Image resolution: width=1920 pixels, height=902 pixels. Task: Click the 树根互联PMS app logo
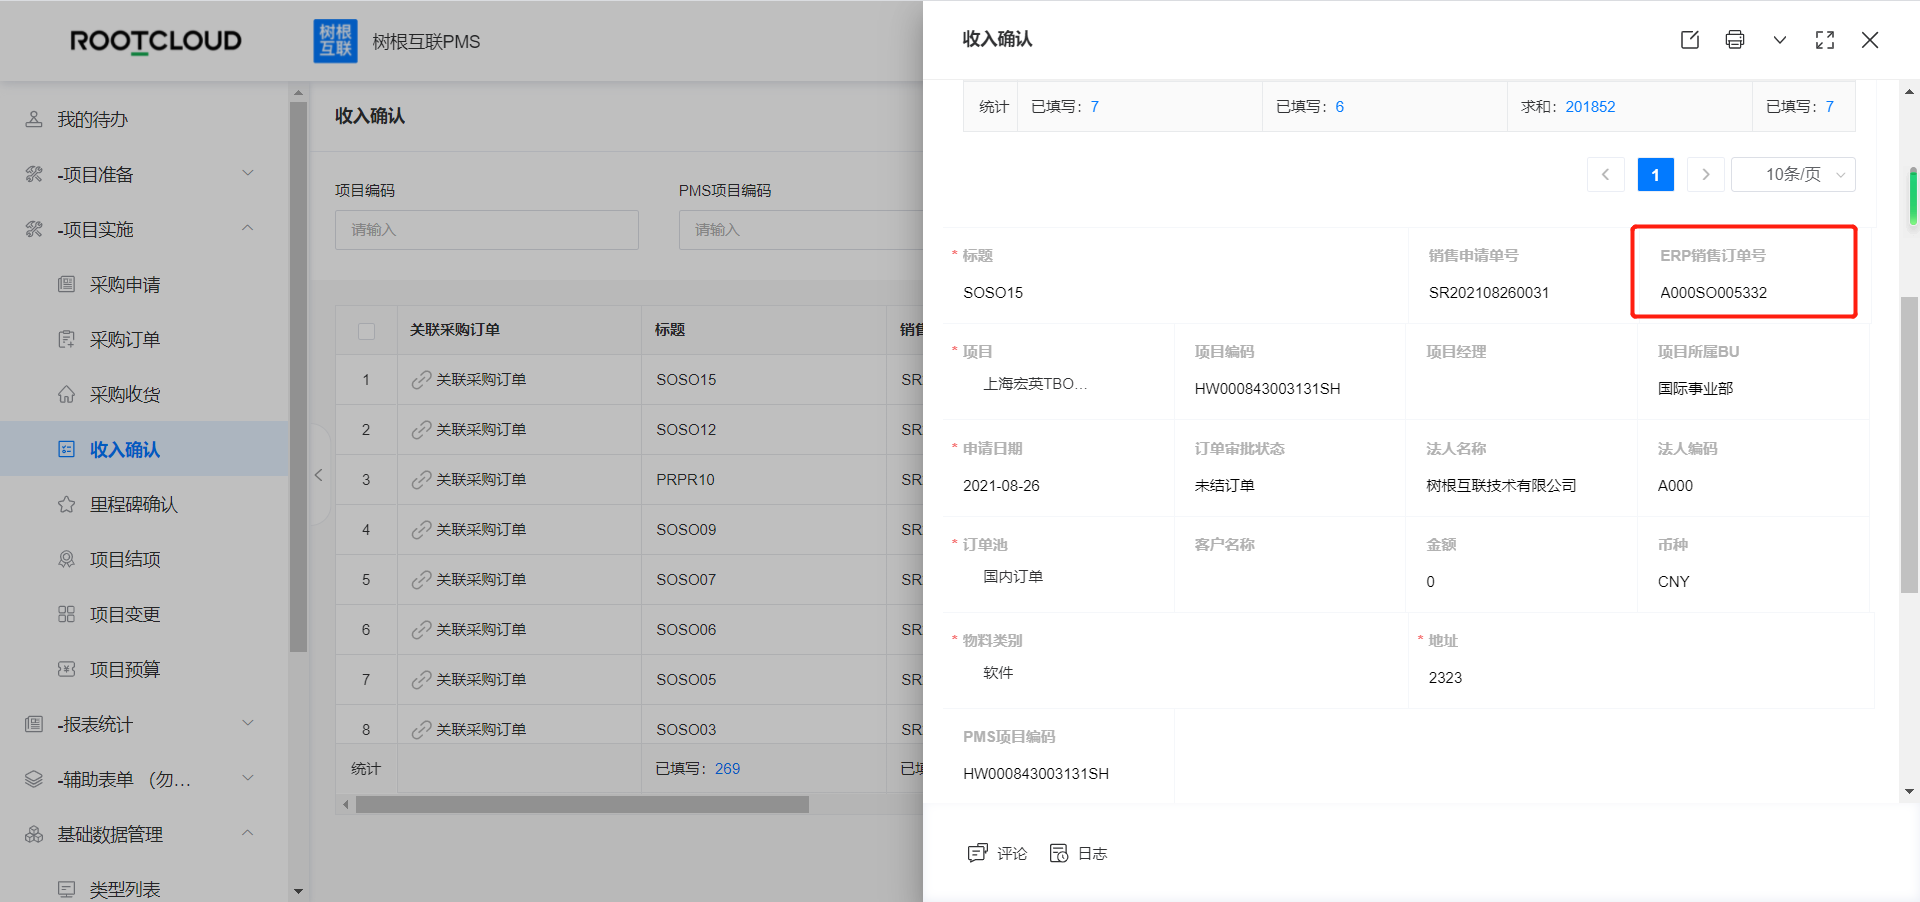335,41
